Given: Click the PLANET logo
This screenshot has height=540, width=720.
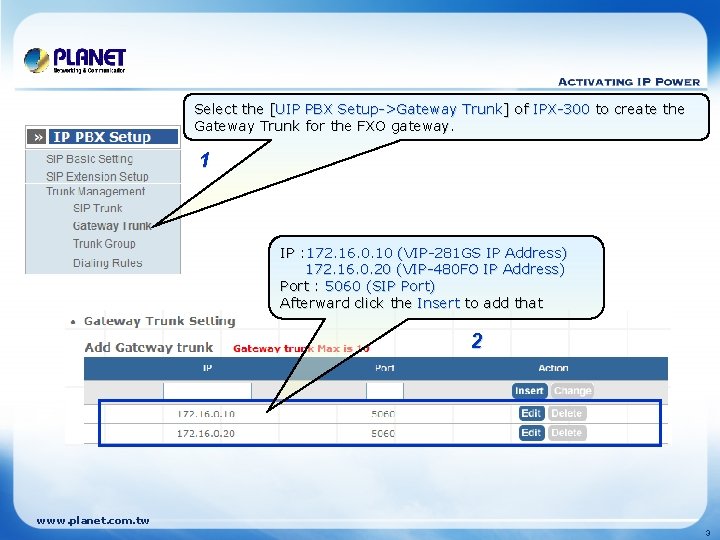Looking at the screenshot, I should coord(75,61).
